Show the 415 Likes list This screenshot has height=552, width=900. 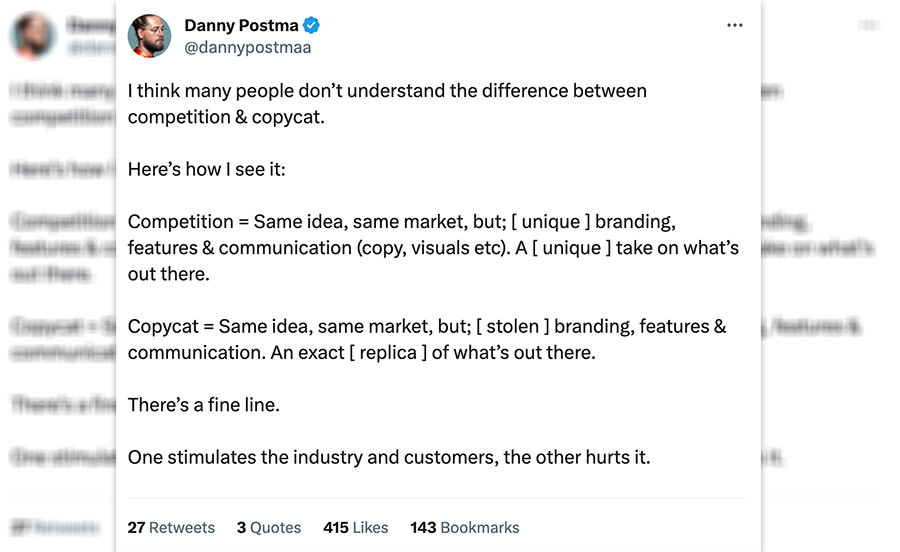pyautogui.click(x=355, y=527)
